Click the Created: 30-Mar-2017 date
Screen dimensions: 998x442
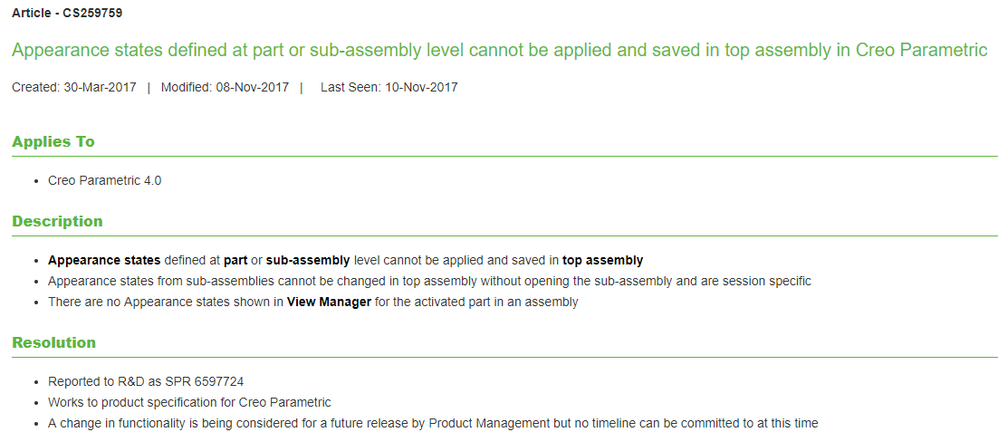pyautogui.click(x=74, y=87)
